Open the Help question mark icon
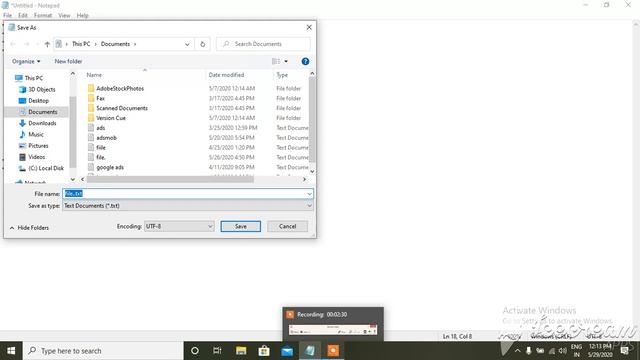This screenshot has height=360, width=640. pyautogui.click(x=305, y=61)
